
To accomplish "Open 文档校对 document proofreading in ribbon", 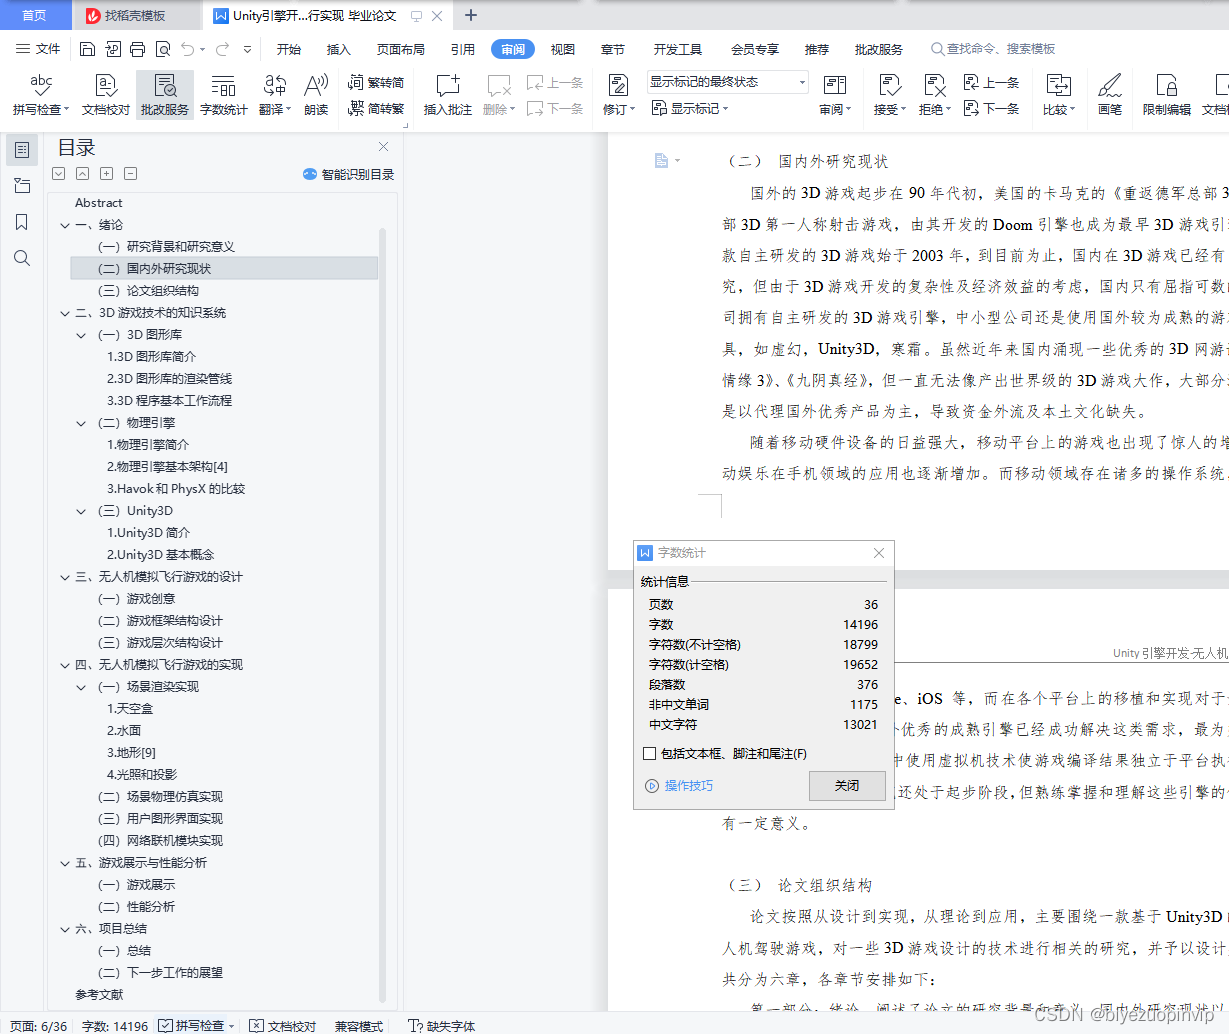I will coord(106,95).
